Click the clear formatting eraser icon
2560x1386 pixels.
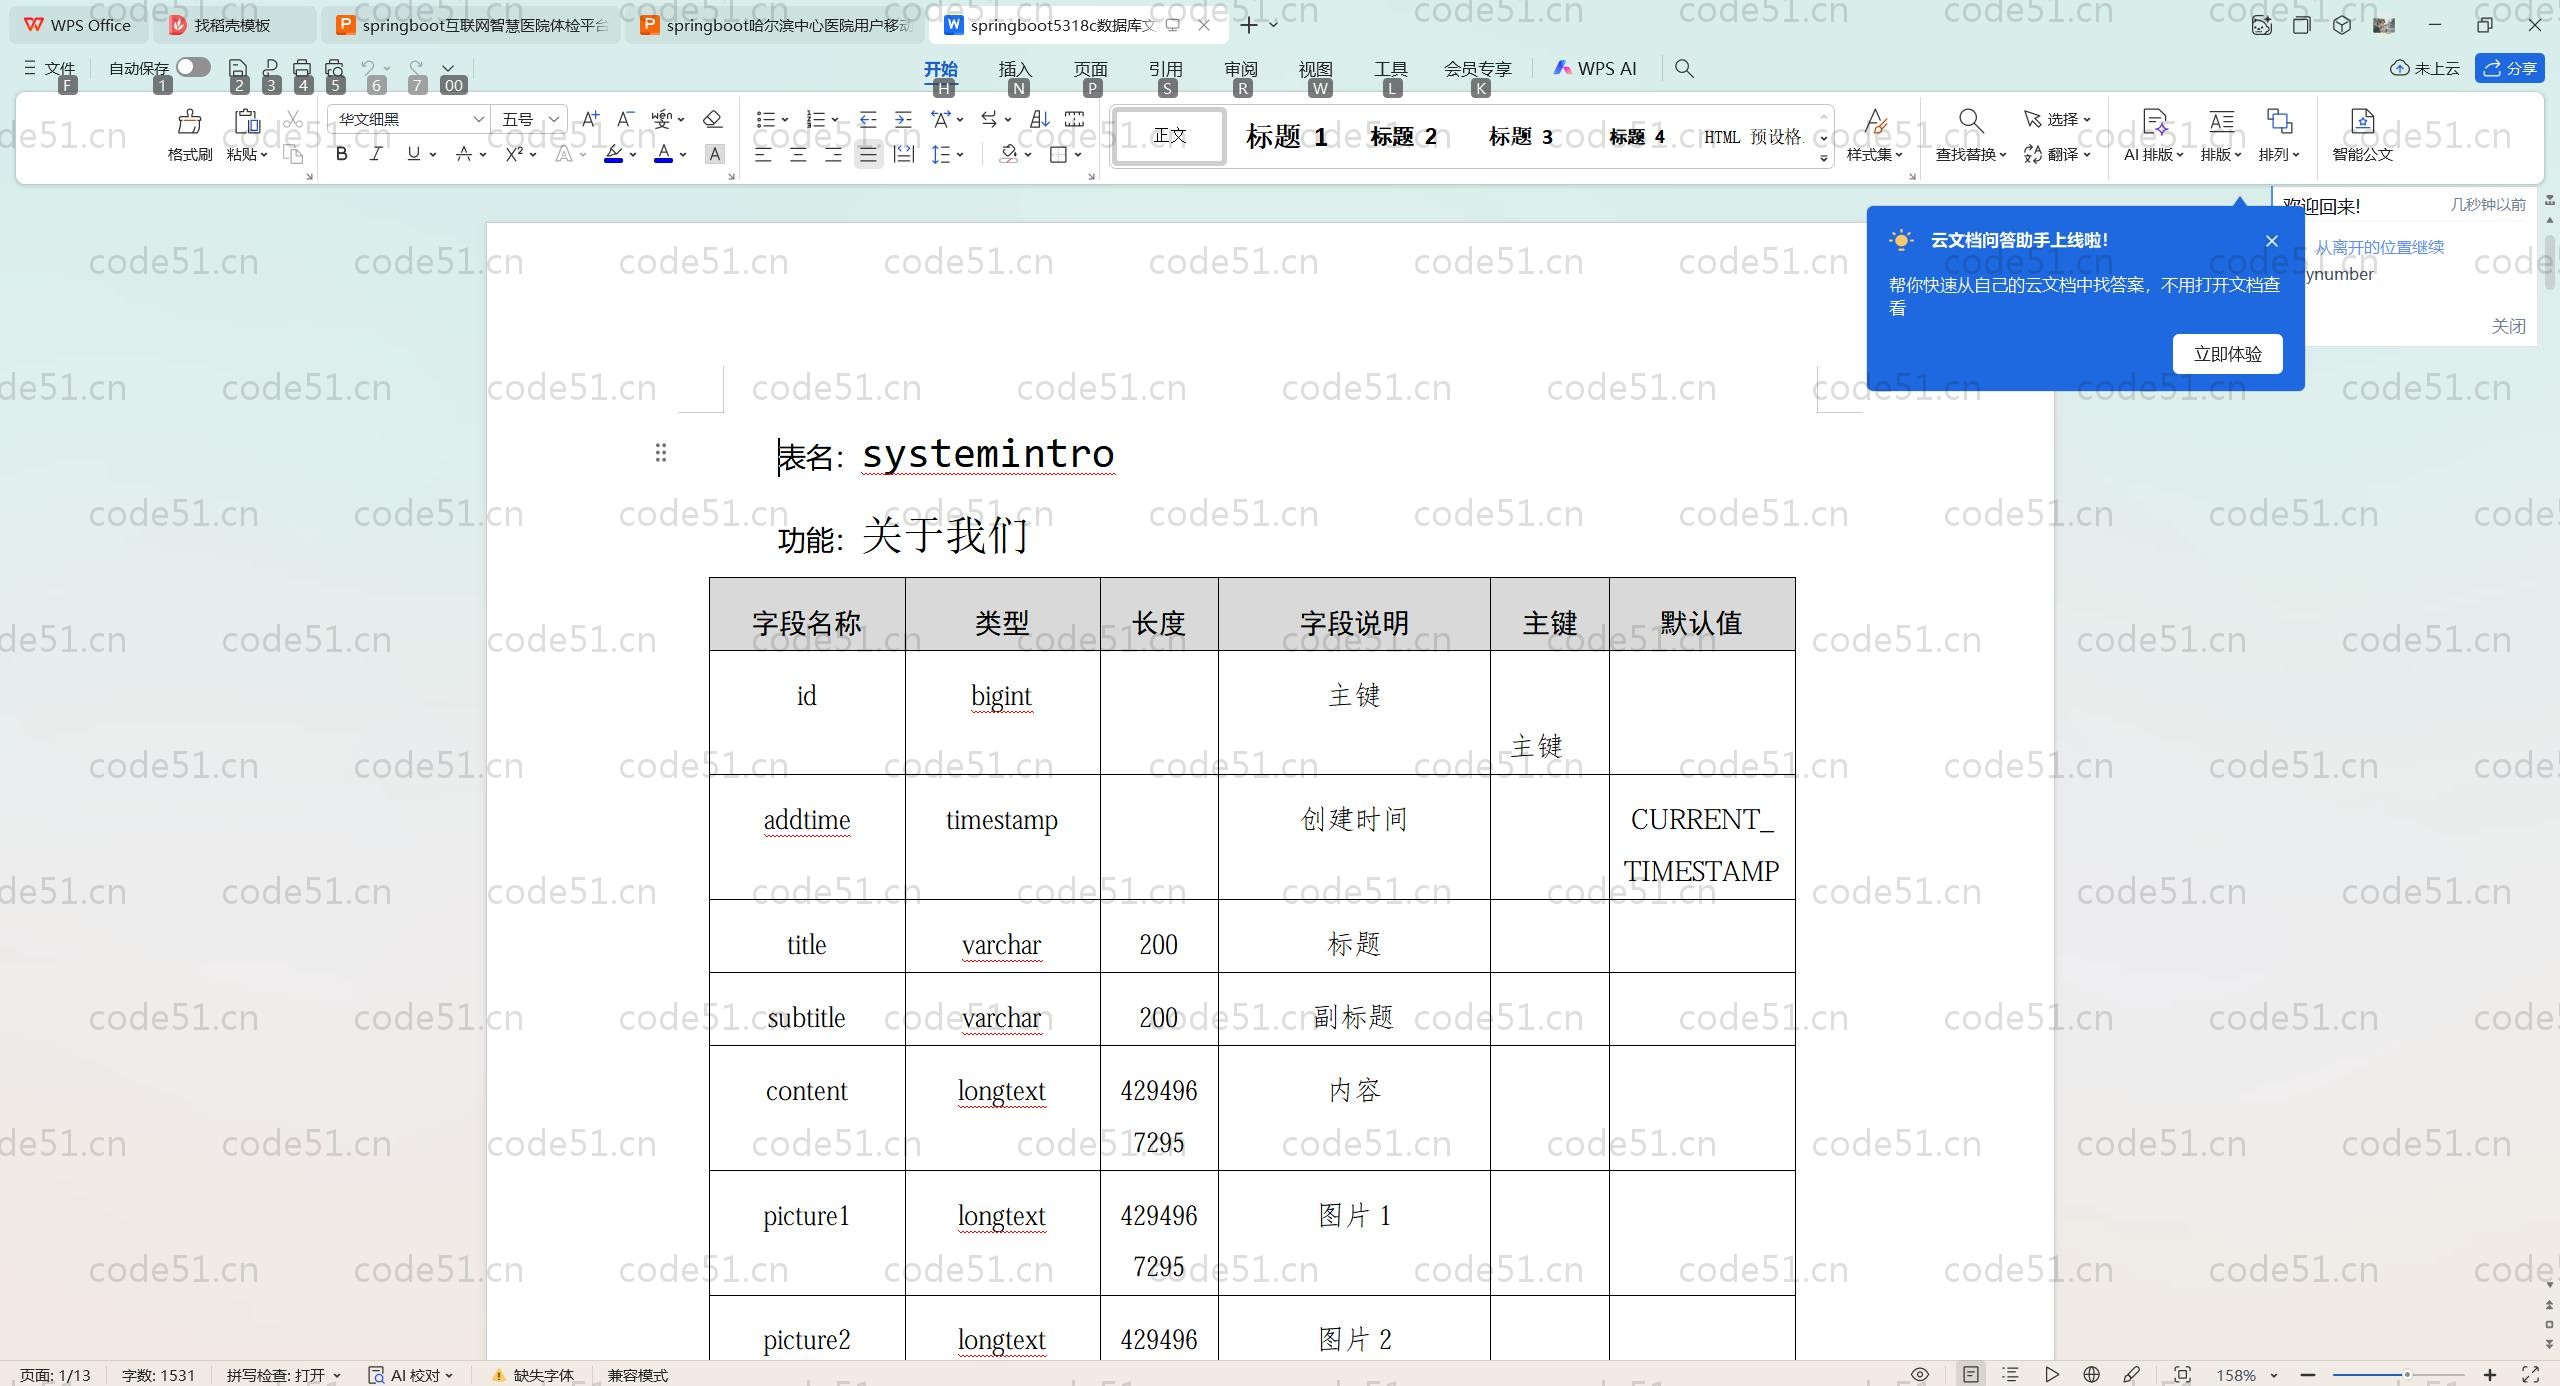[712, 120]
